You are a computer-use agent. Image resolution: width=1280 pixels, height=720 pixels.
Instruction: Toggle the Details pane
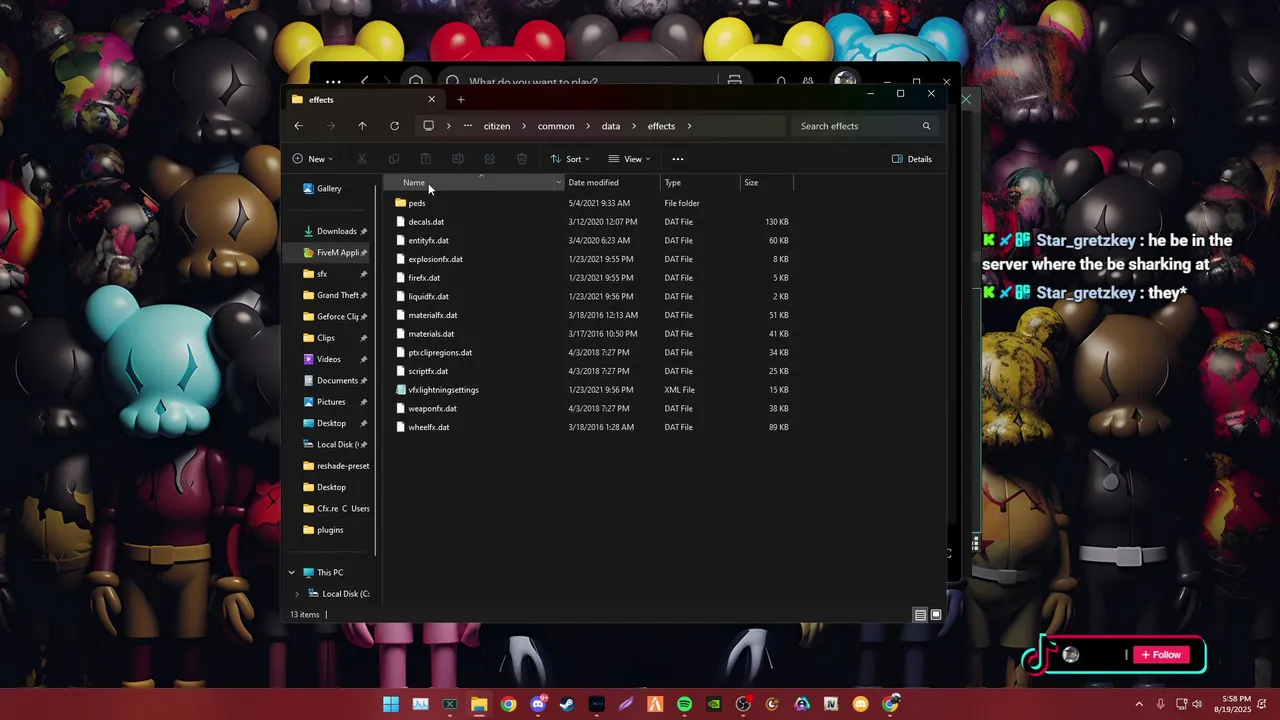(912, 159)
